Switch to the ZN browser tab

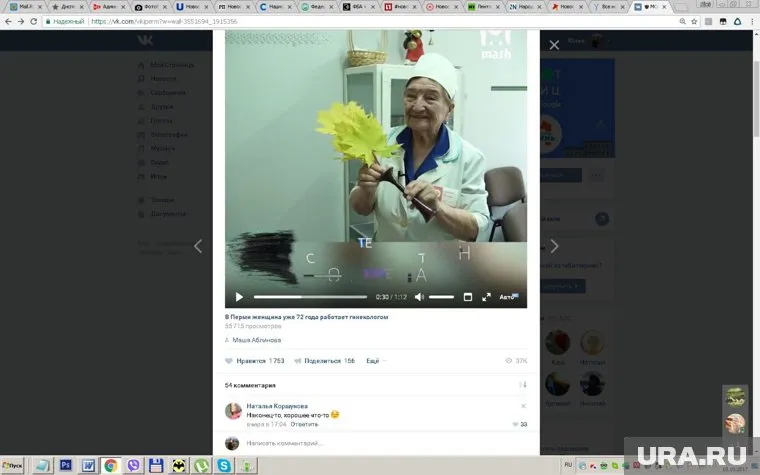tap(526, 7)
